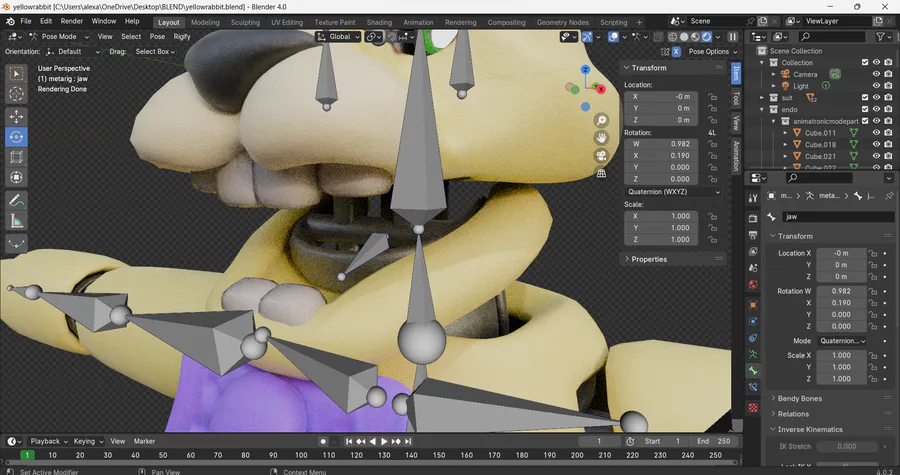Switch to wireframe viewport shading
Image resolution: width=900 pixels, height=475 pixels.
(672, 37)
